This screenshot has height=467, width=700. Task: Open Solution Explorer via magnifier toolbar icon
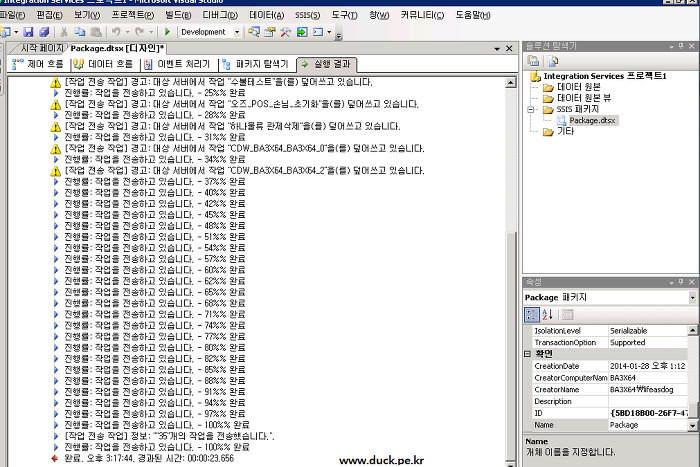click(x=254, y=32)
